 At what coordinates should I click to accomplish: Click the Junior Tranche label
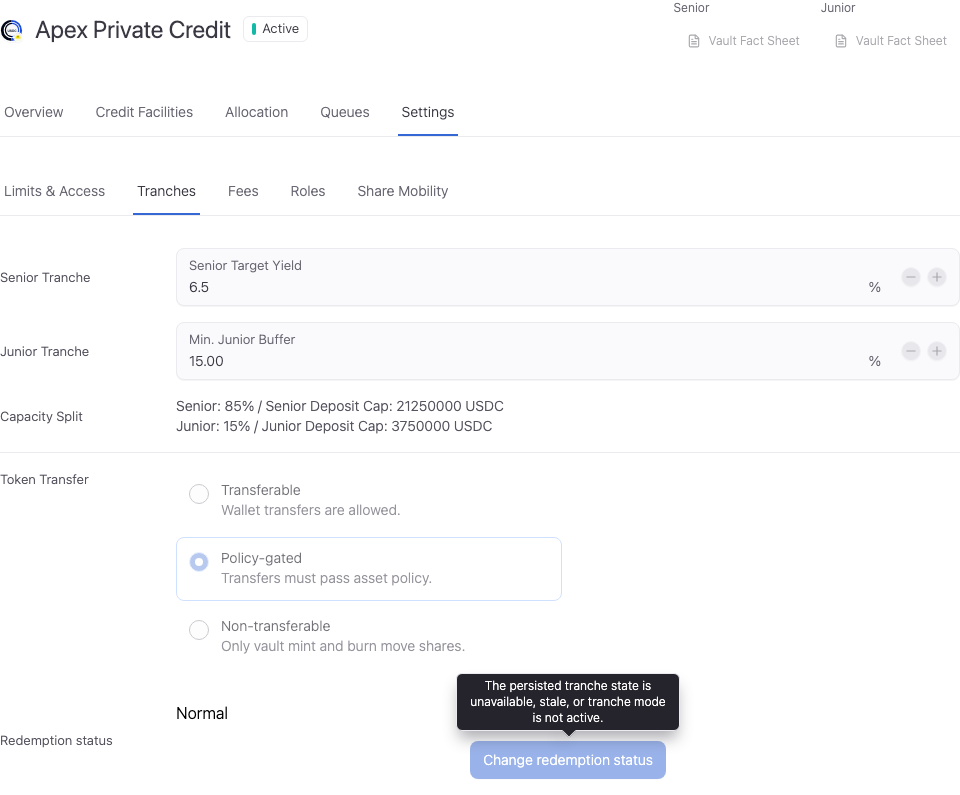pos(45,352)
